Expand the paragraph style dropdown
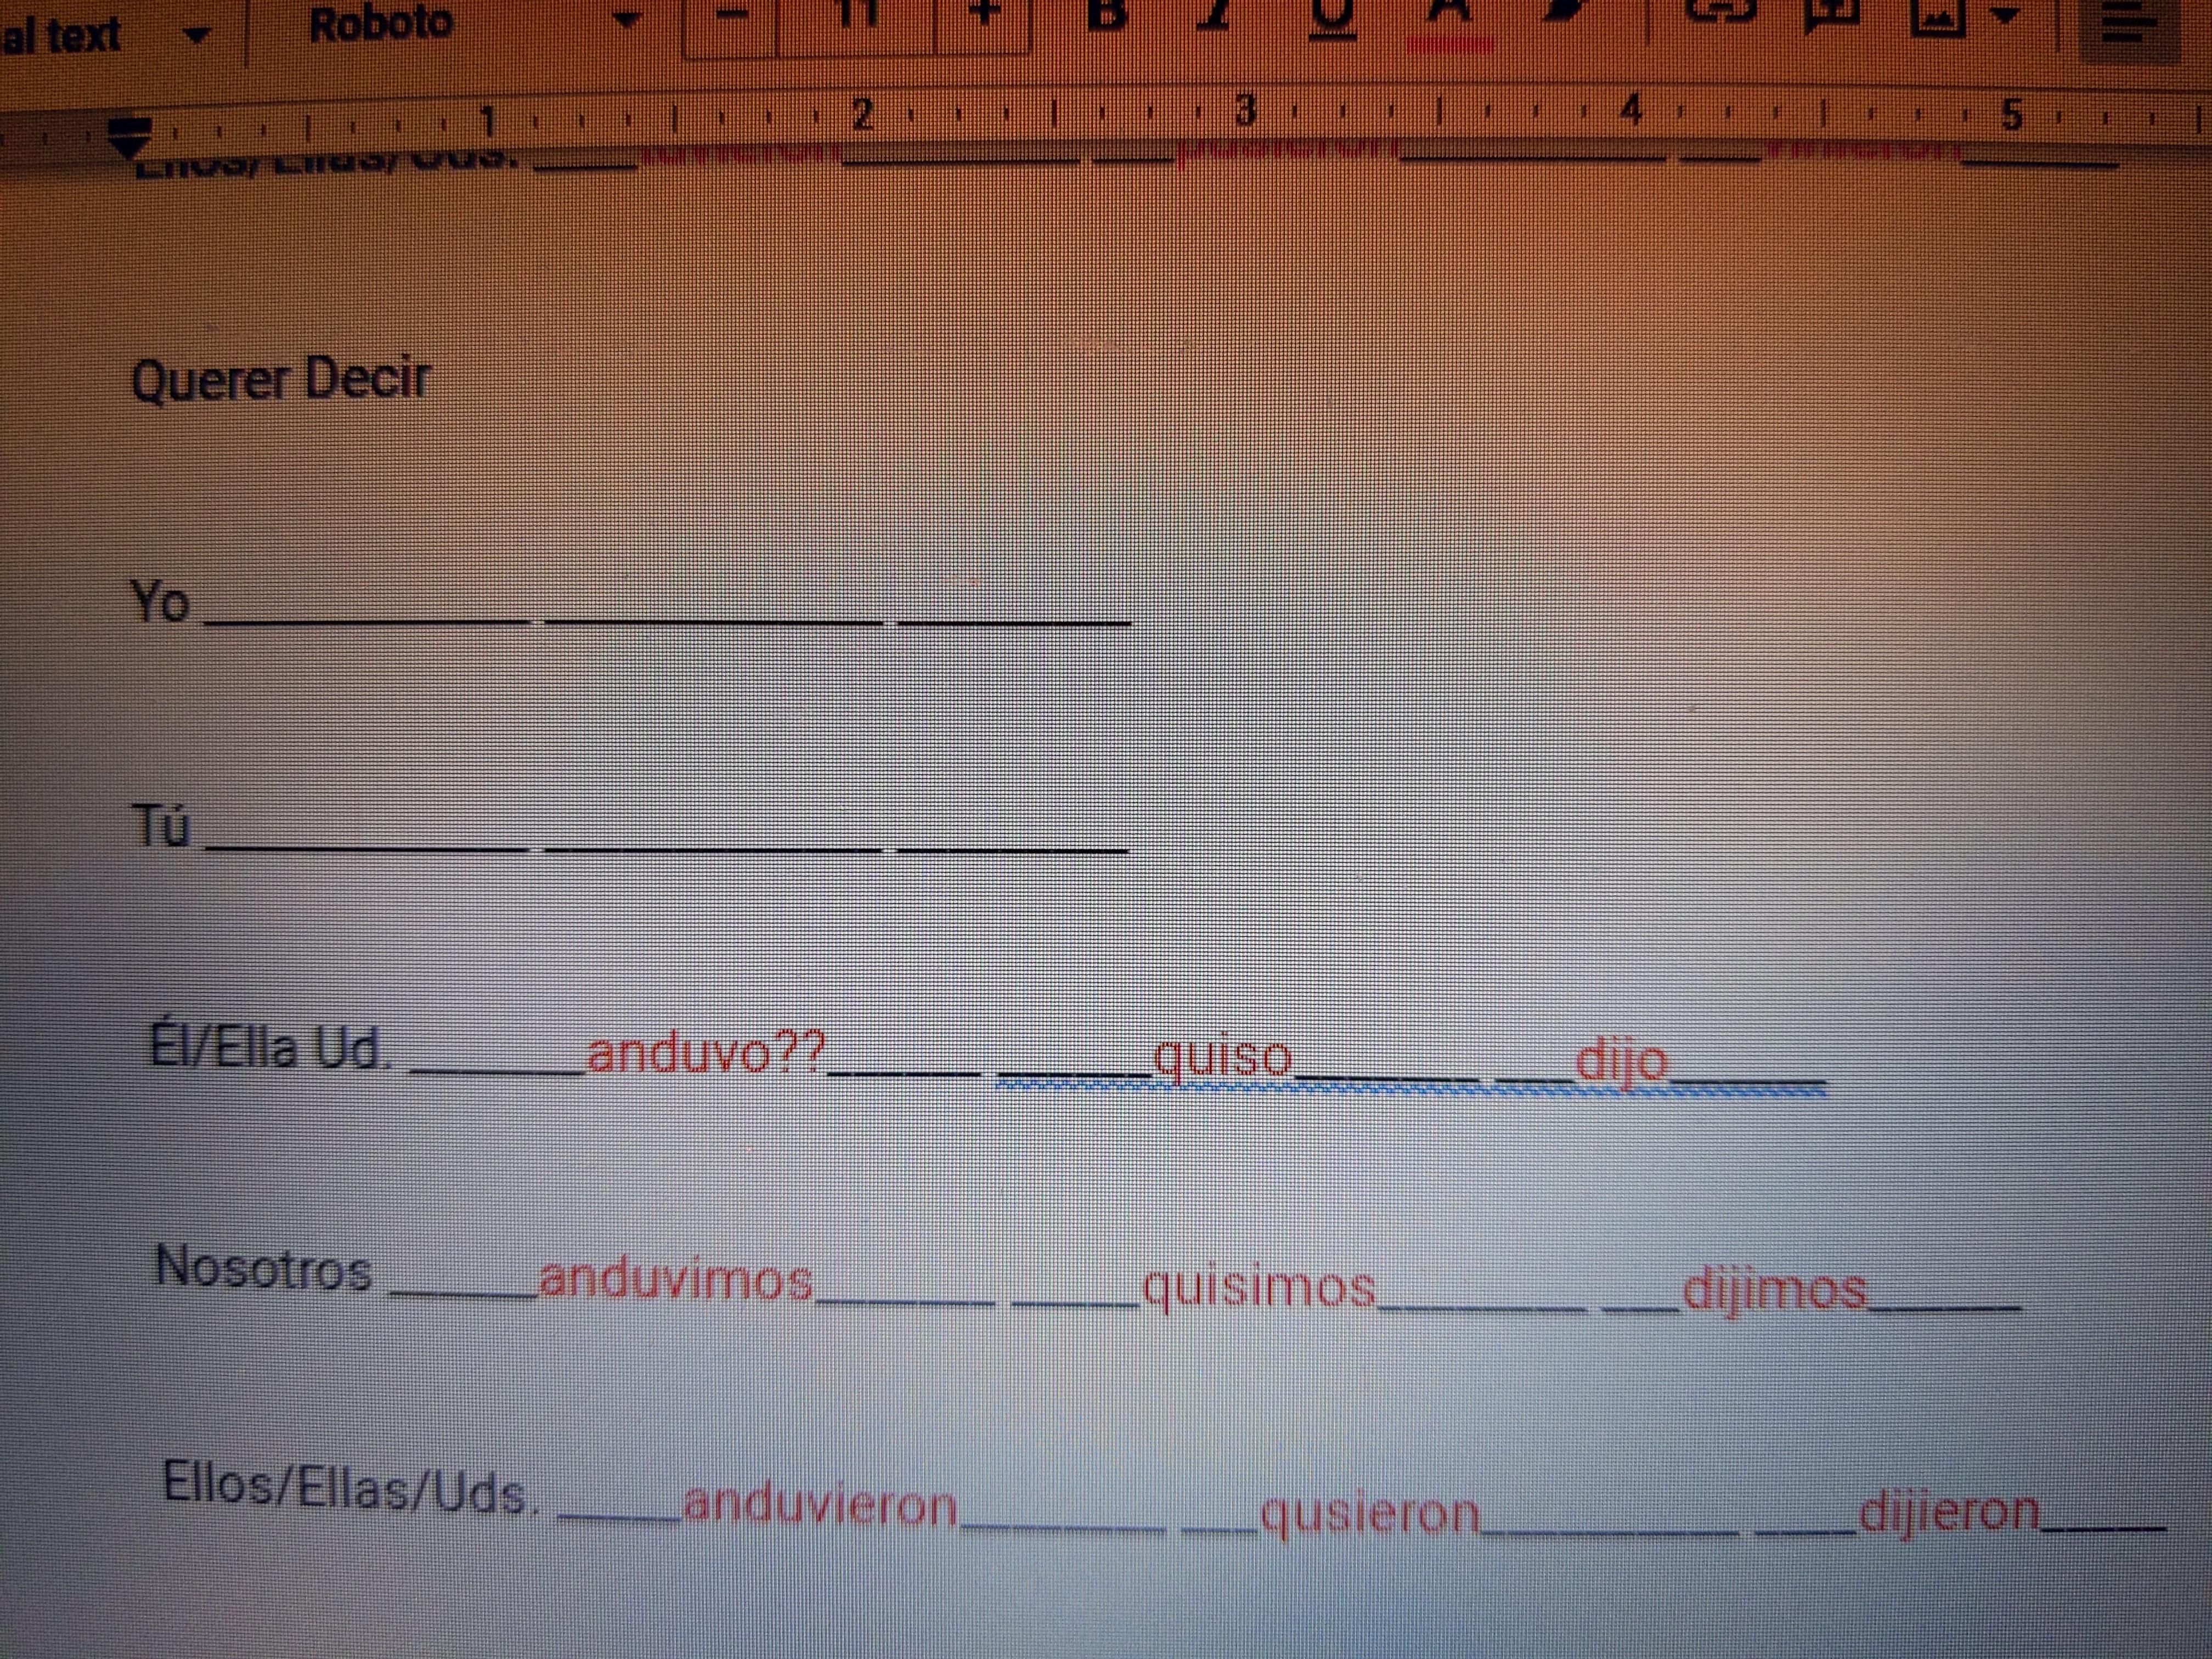The image size is (2212, 1659). point(197,34)
